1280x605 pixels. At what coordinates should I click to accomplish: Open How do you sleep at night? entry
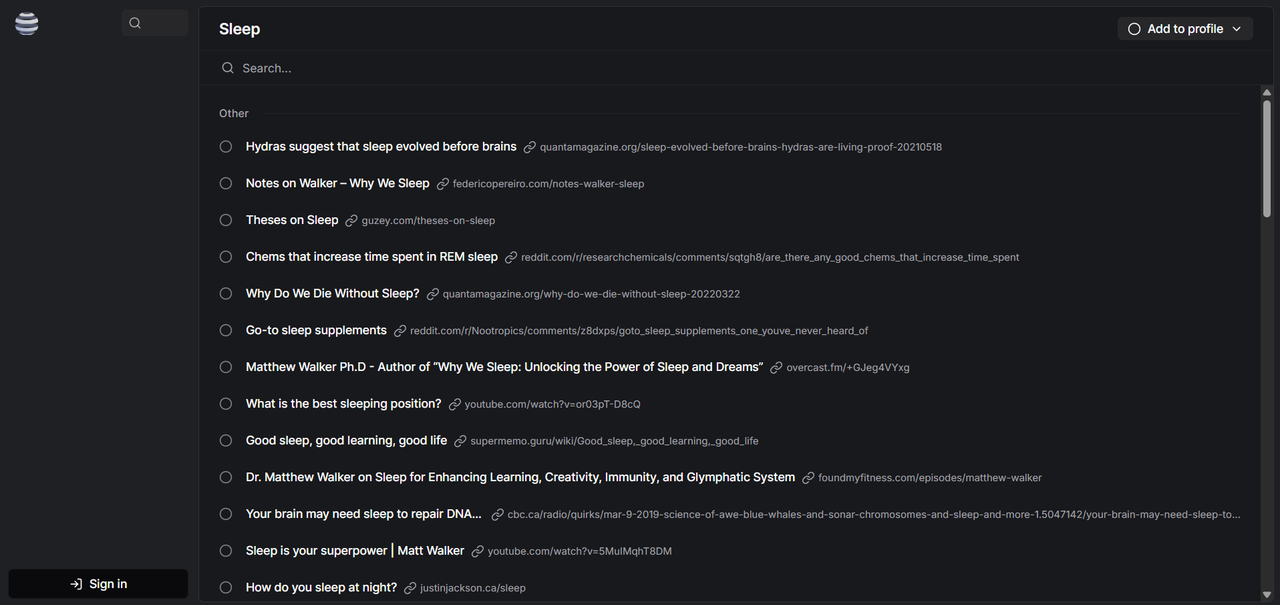coord(321,588)
